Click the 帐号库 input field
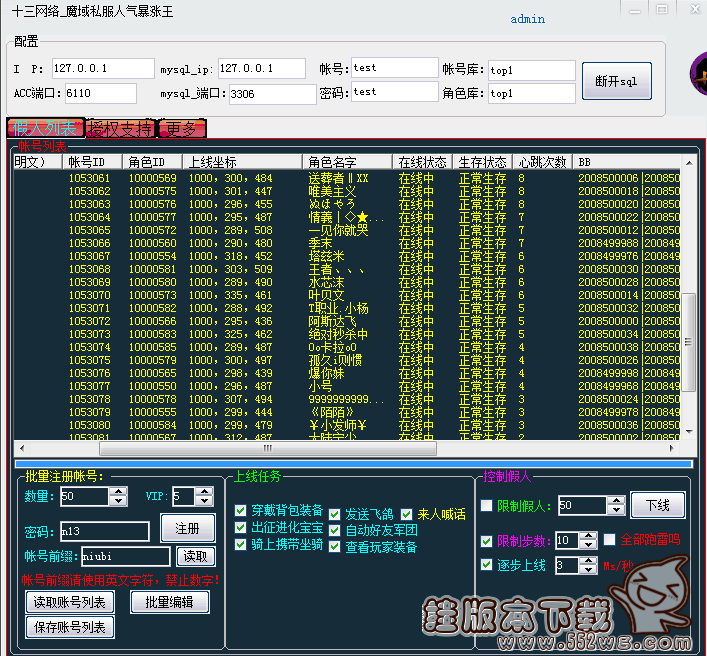The width and height of the screenshot is (707, 656). tap(532, 71)
